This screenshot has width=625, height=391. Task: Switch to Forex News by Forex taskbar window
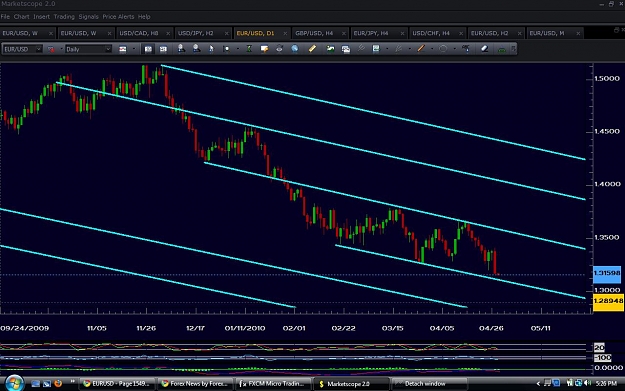[x=195, y=384]
